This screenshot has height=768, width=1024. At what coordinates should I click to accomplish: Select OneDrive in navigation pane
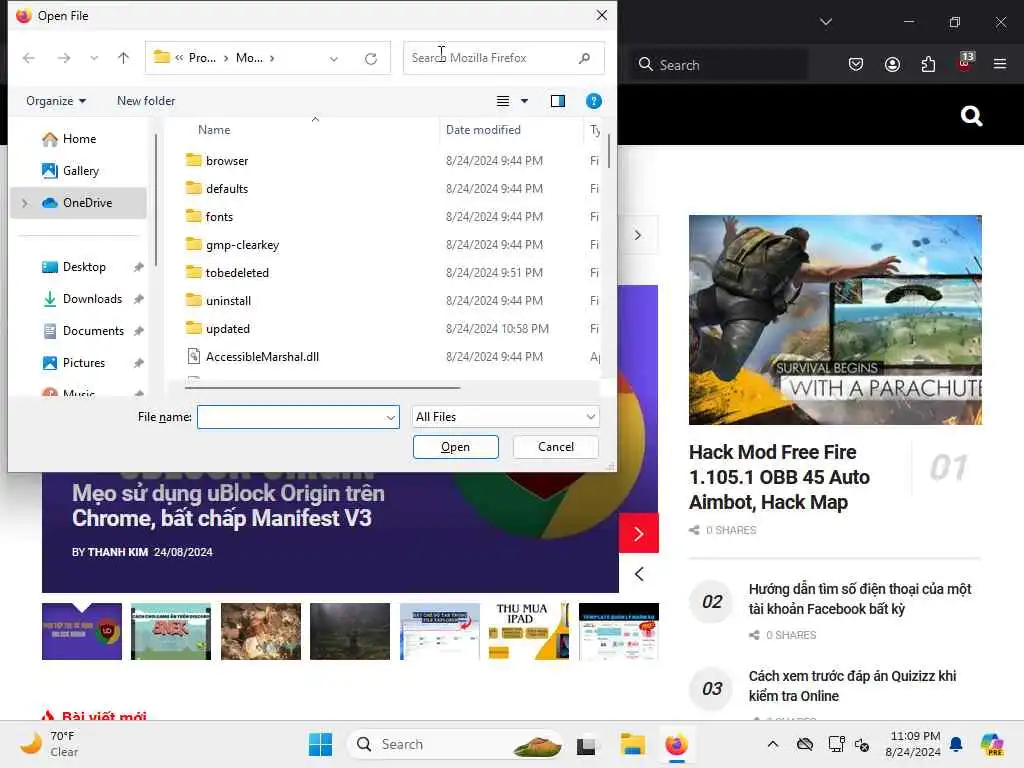(79, 203)
